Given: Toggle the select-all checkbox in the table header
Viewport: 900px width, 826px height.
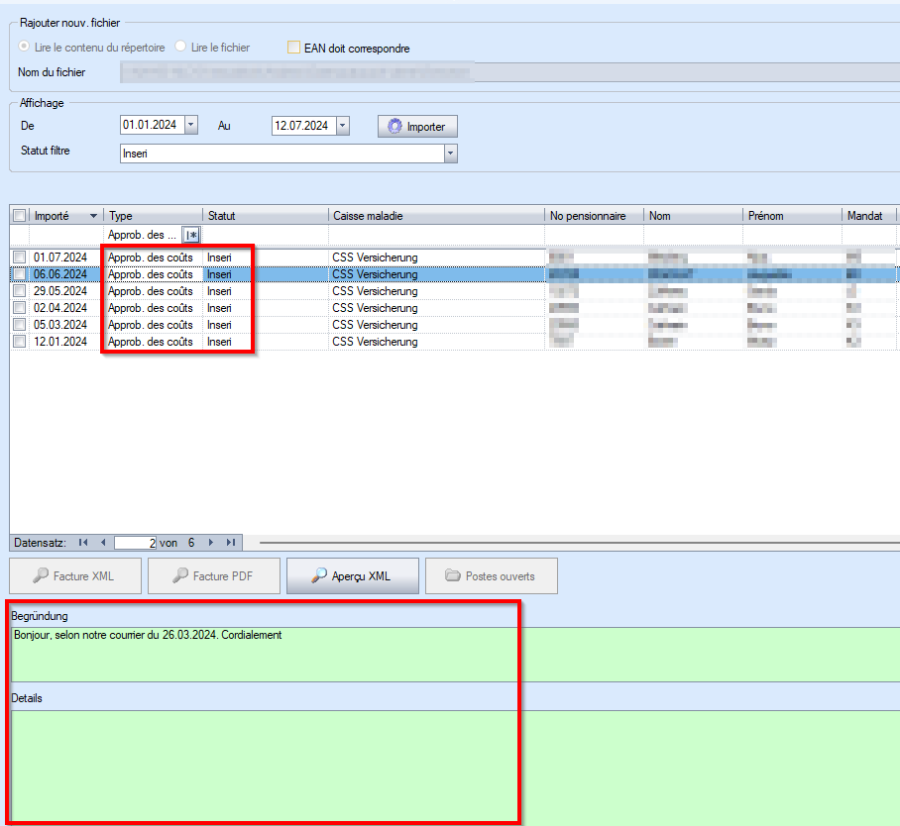Looking at the screenshot, I should coord(20,216).
